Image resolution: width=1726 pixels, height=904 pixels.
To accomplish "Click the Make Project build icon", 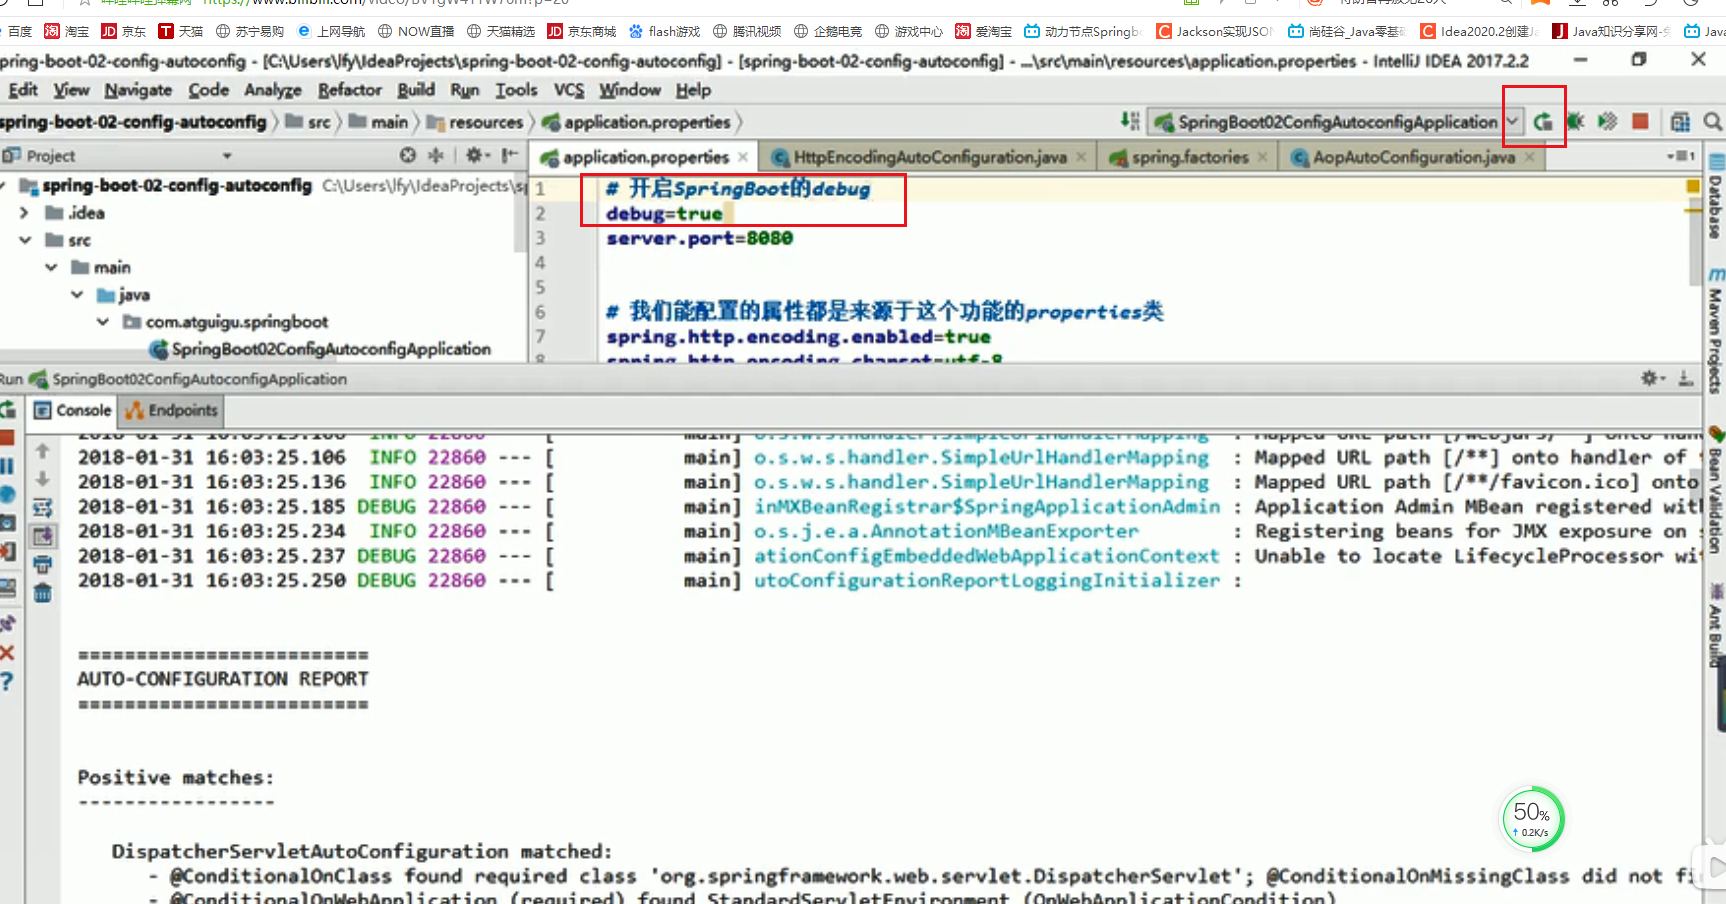I will point(1130,121).
